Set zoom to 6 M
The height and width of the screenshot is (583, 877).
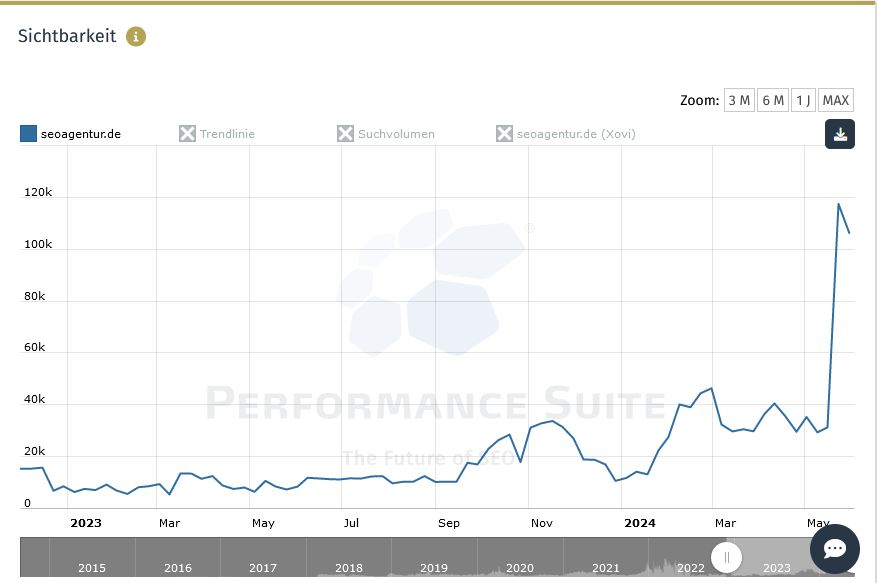tap(773, 100)
